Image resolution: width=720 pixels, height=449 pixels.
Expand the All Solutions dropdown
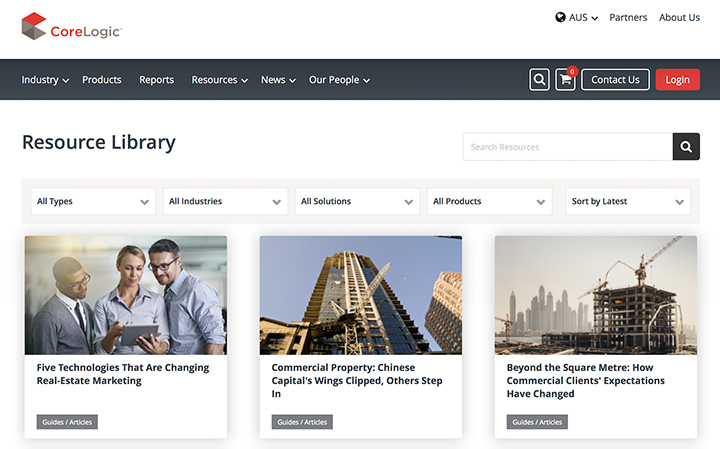click(x=357, y=201)
